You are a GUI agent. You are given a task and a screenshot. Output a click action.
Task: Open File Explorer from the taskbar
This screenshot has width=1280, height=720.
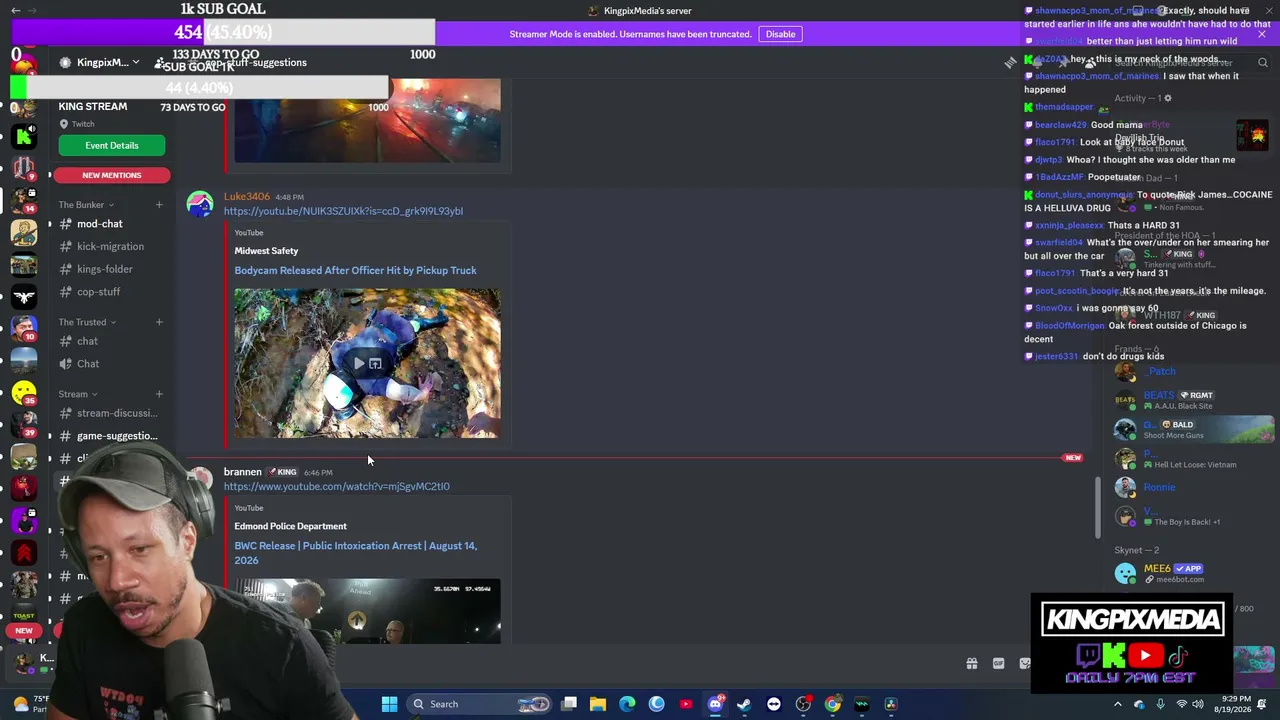pyautogui.click(x=598, y=704)
